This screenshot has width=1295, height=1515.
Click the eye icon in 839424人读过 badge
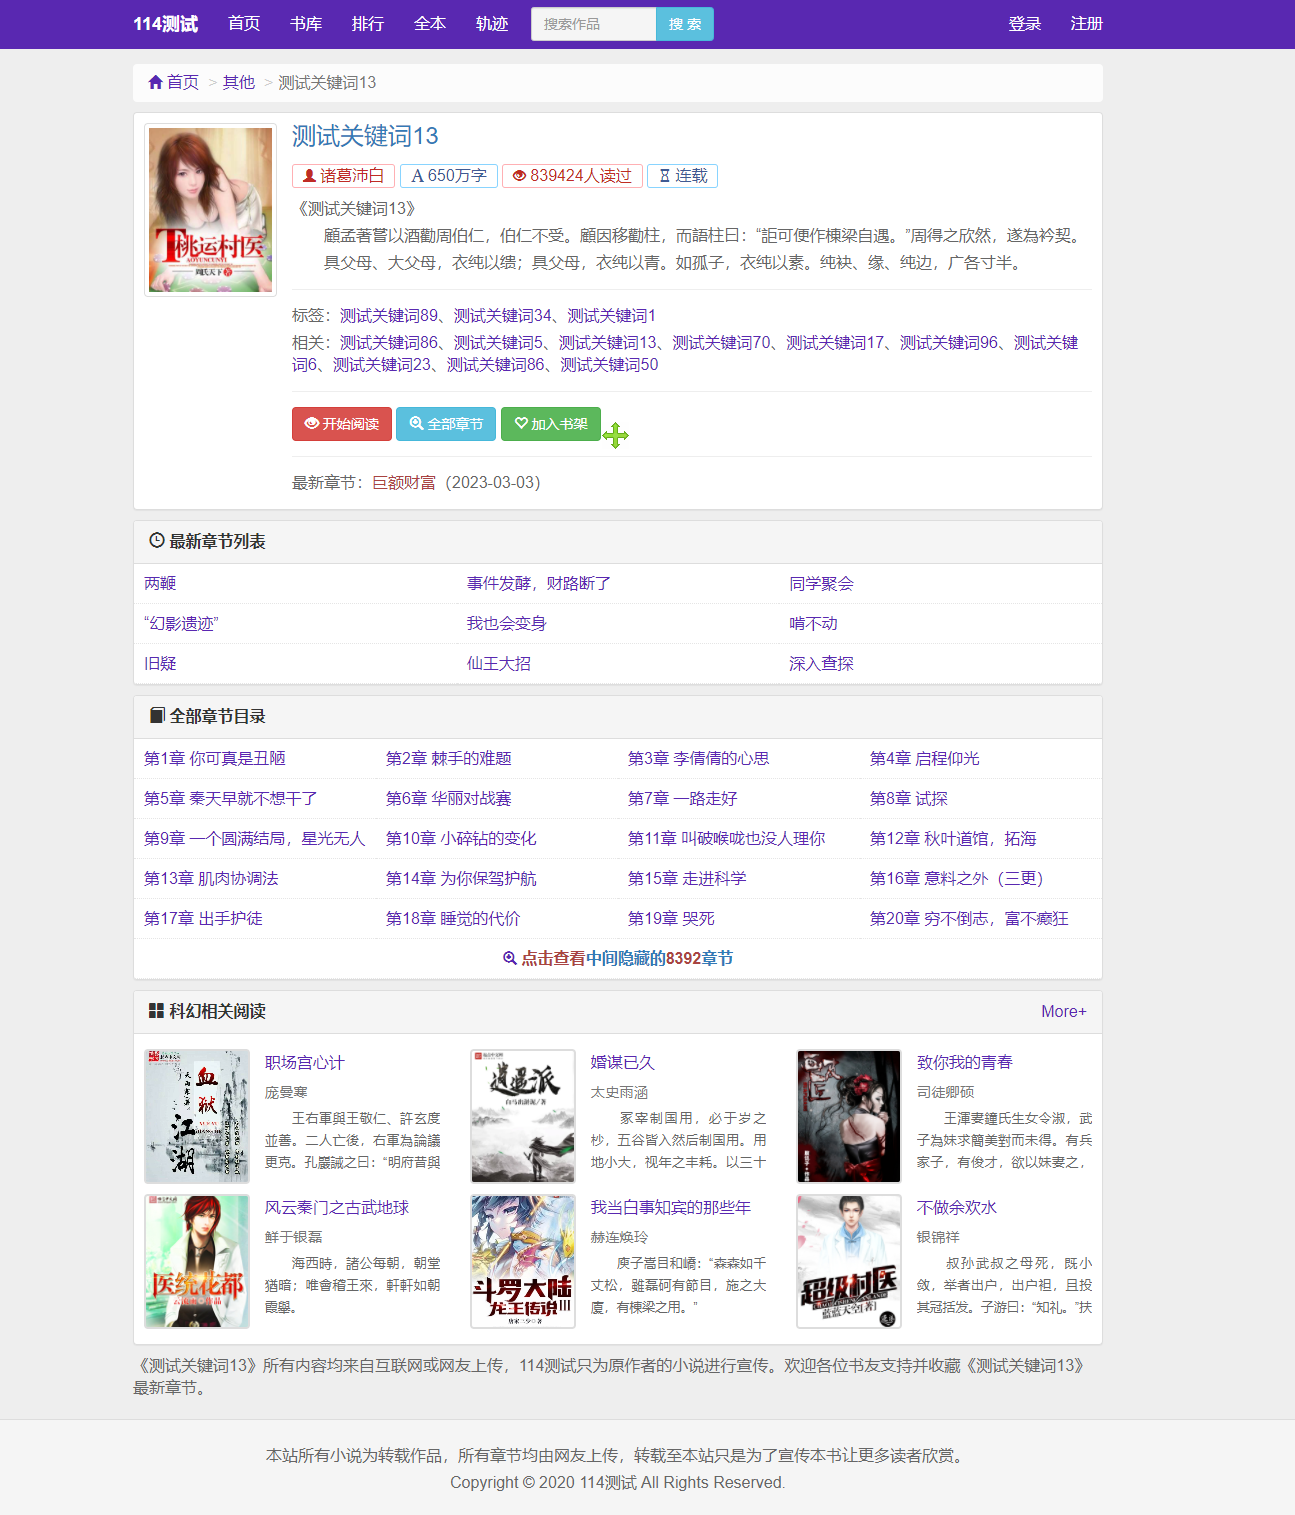(519, 176)
